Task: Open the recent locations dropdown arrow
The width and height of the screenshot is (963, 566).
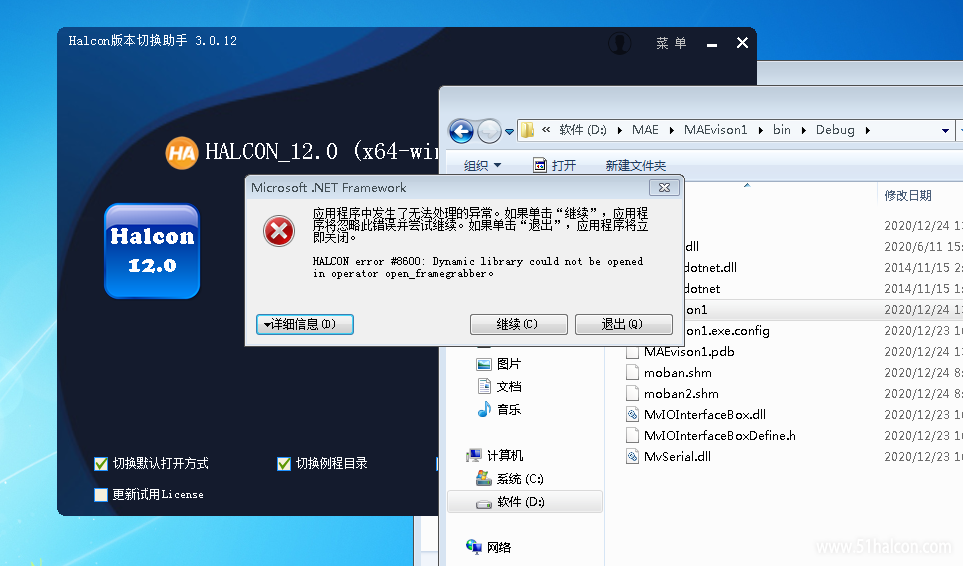Action: (509, 131)
